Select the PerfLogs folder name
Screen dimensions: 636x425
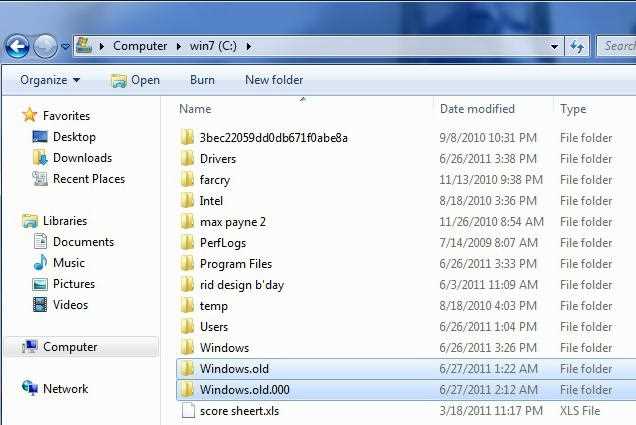pos(223,243)
